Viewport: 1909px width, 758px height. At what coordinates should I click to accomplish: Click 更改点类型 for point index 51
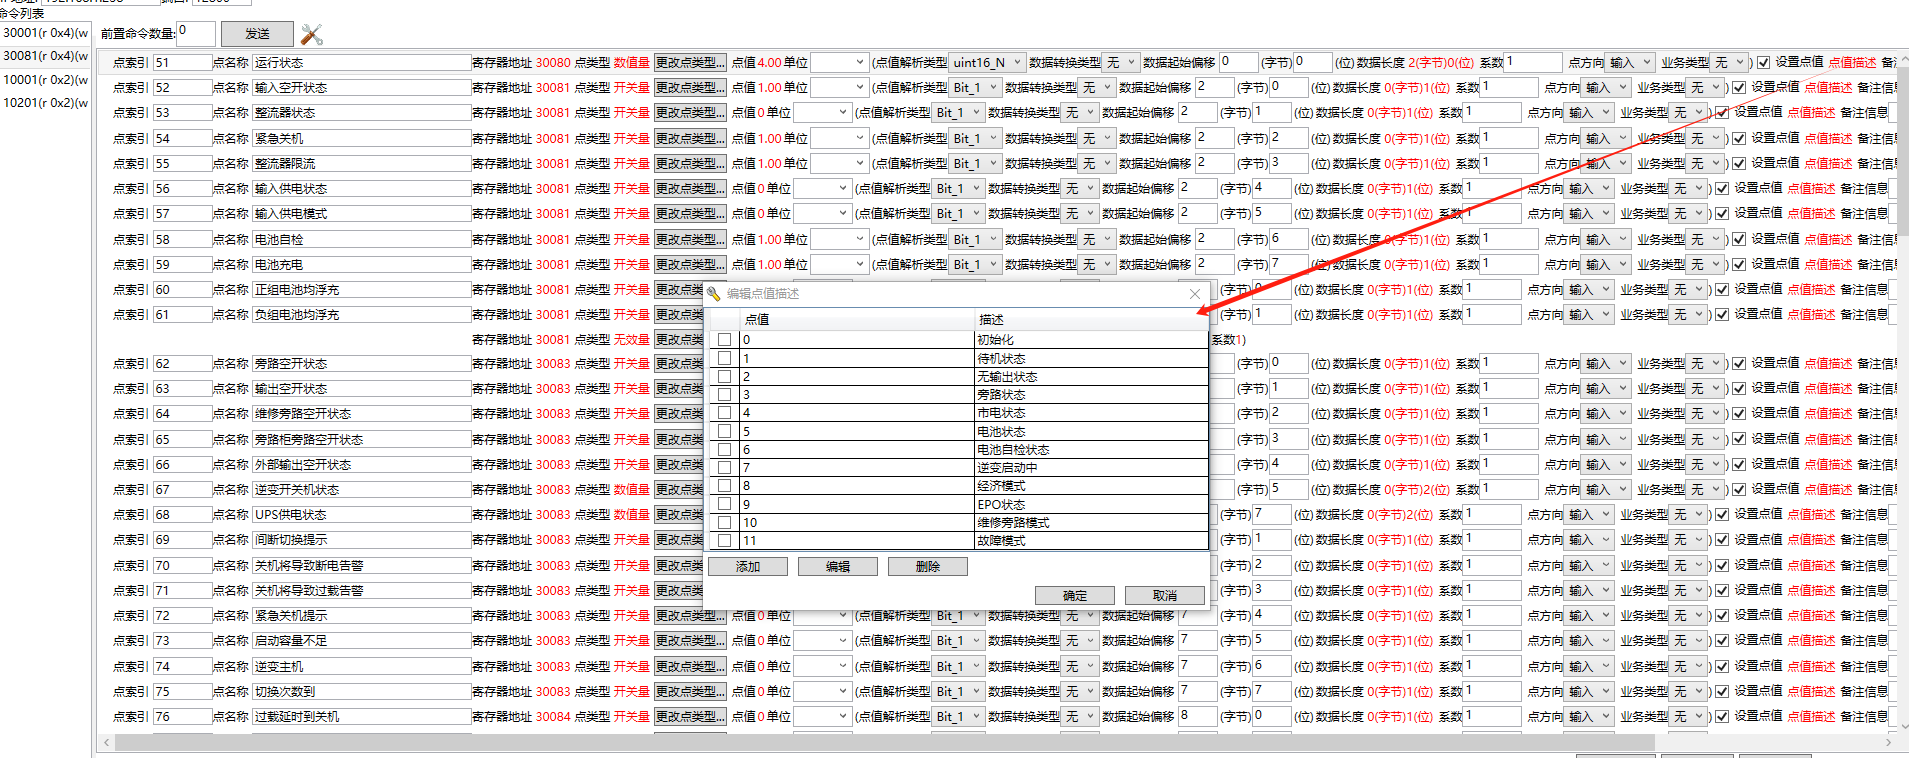click(690, 62)
